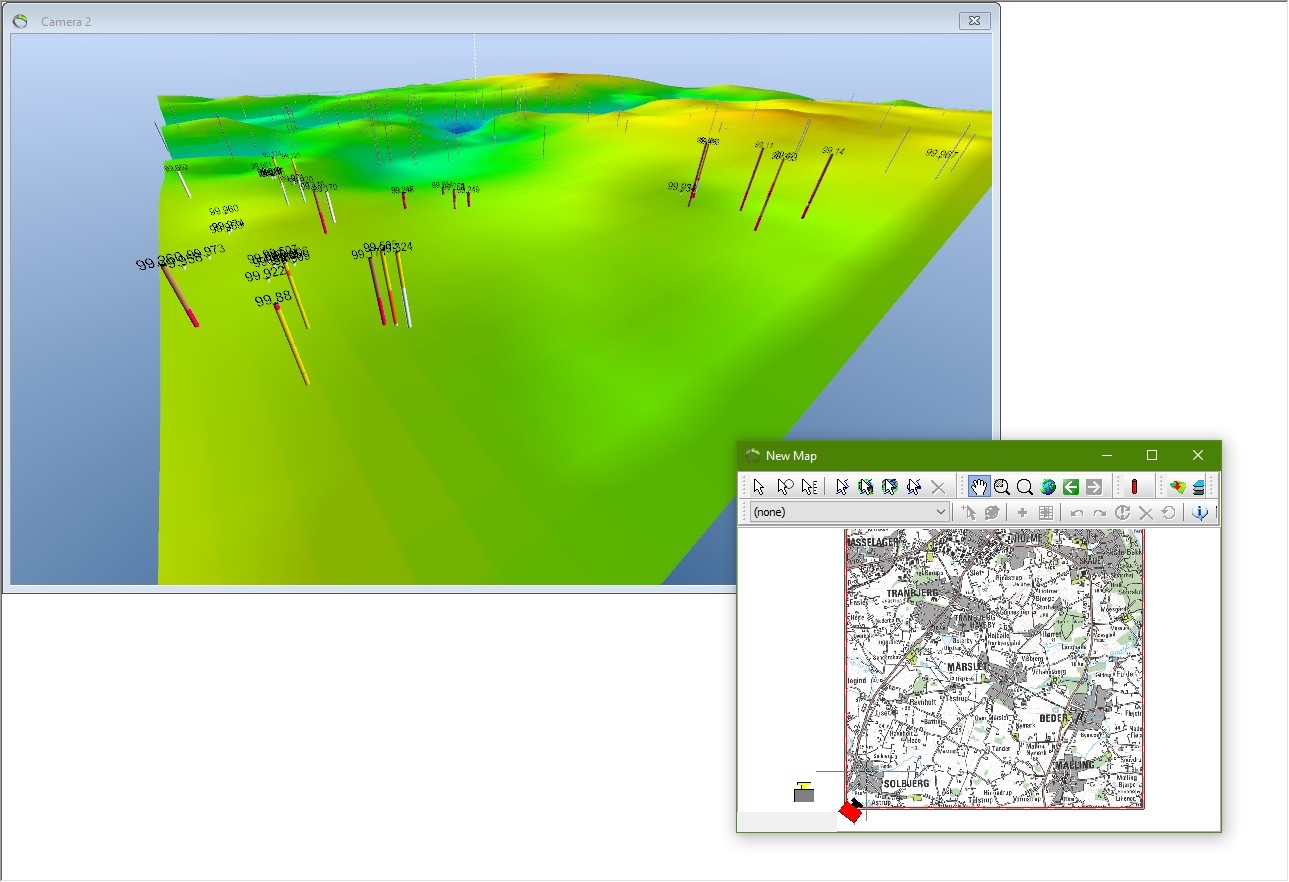This screenshot has height=882, width=1289.
Task: Click the grey polygon edit icon
Action: pyautogui.click(x=992, y=512)
